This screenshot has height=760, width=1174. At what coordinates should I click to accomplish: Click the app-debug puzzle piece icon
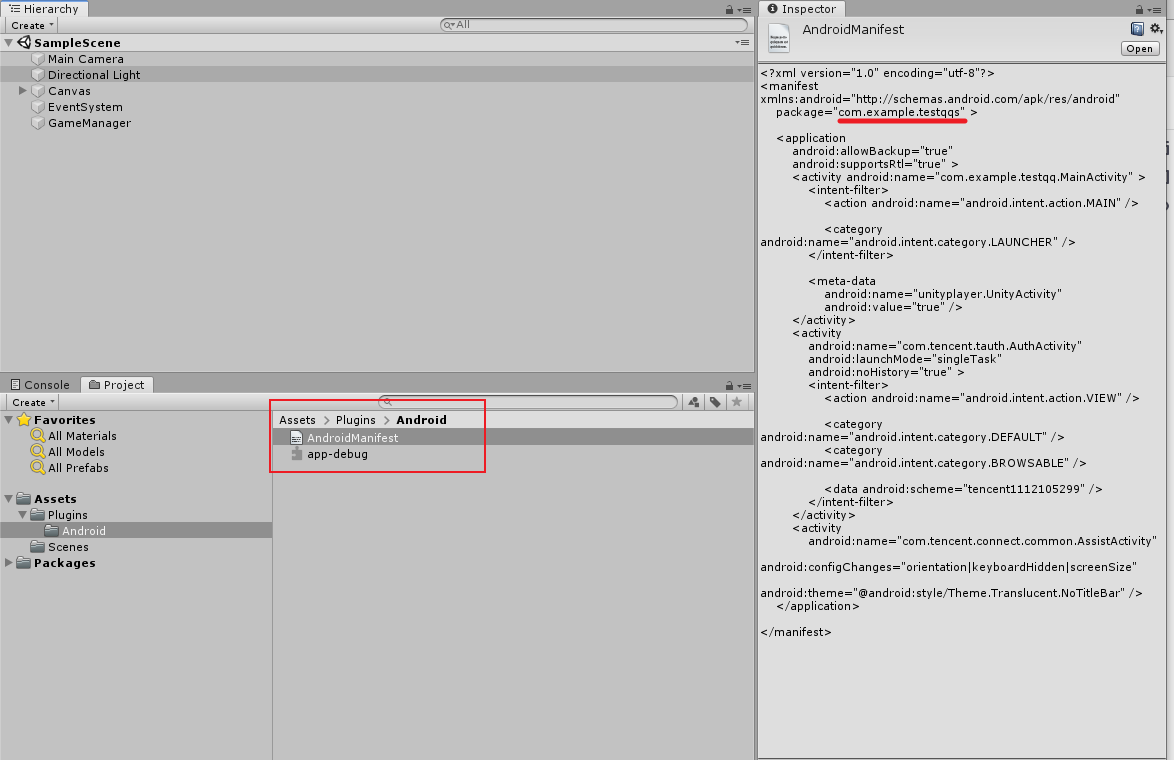(x=296, y=454)
